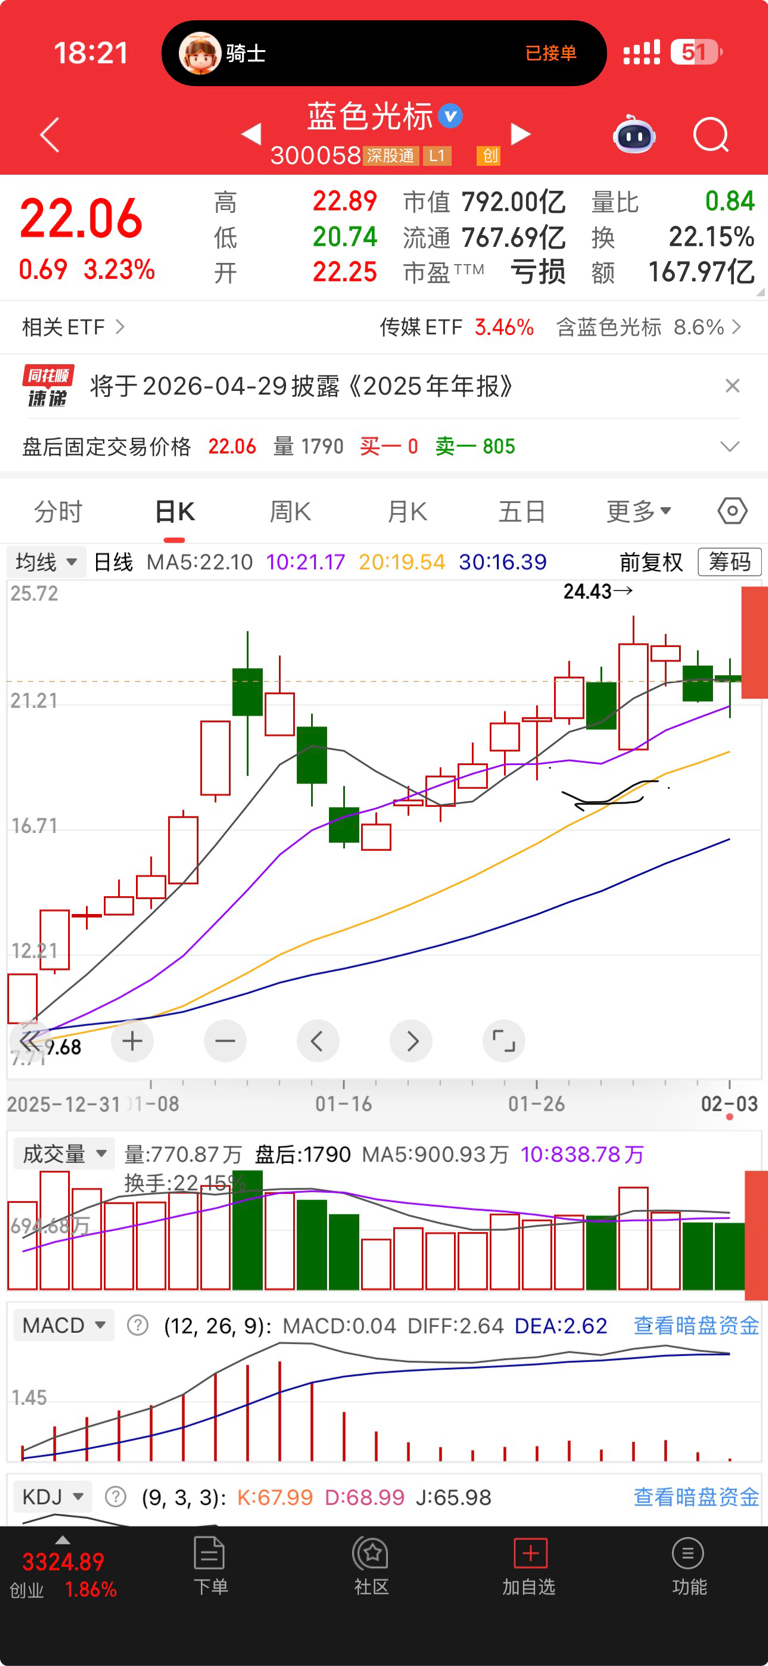
Task: Tap stock code 300058
Action: tap(315, 156)
